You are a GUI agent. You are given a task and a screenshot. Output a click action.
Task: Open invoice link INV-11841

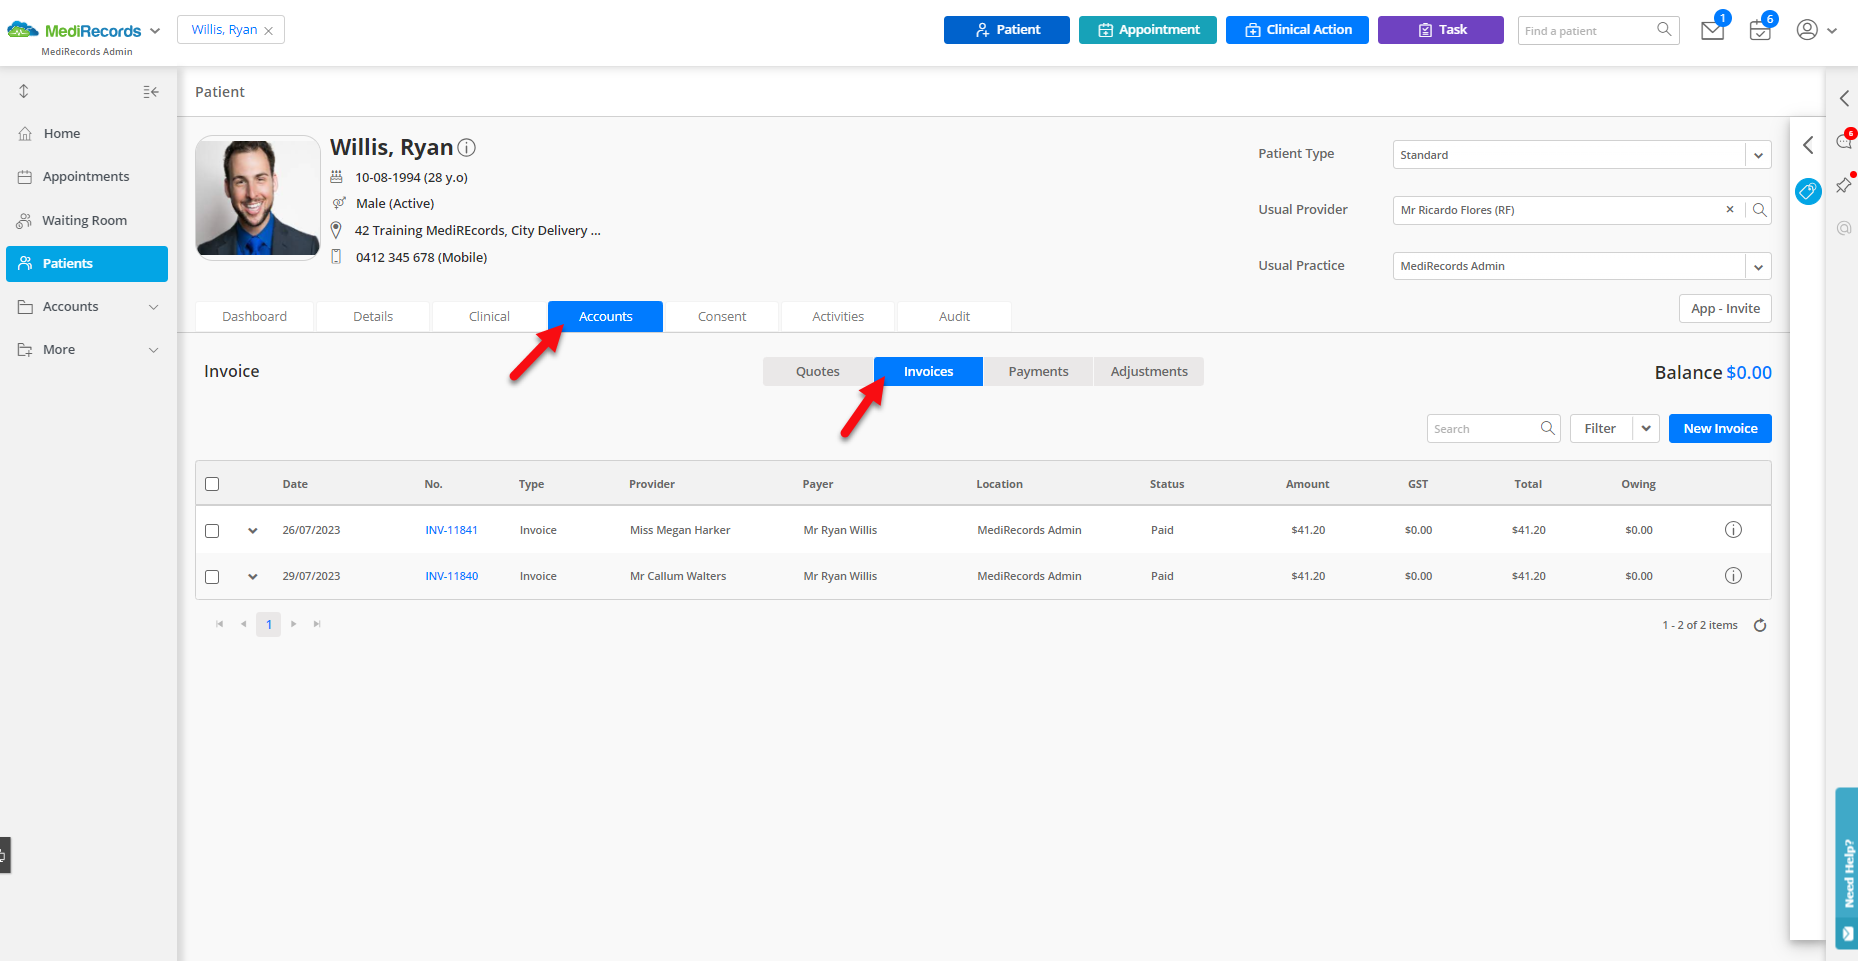(451, 530)
